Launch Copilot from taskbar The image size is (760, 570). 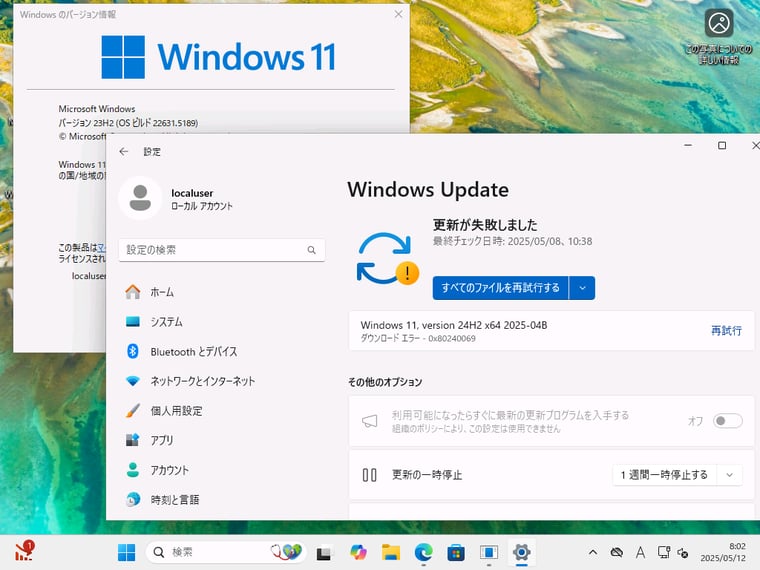[358, 552]
